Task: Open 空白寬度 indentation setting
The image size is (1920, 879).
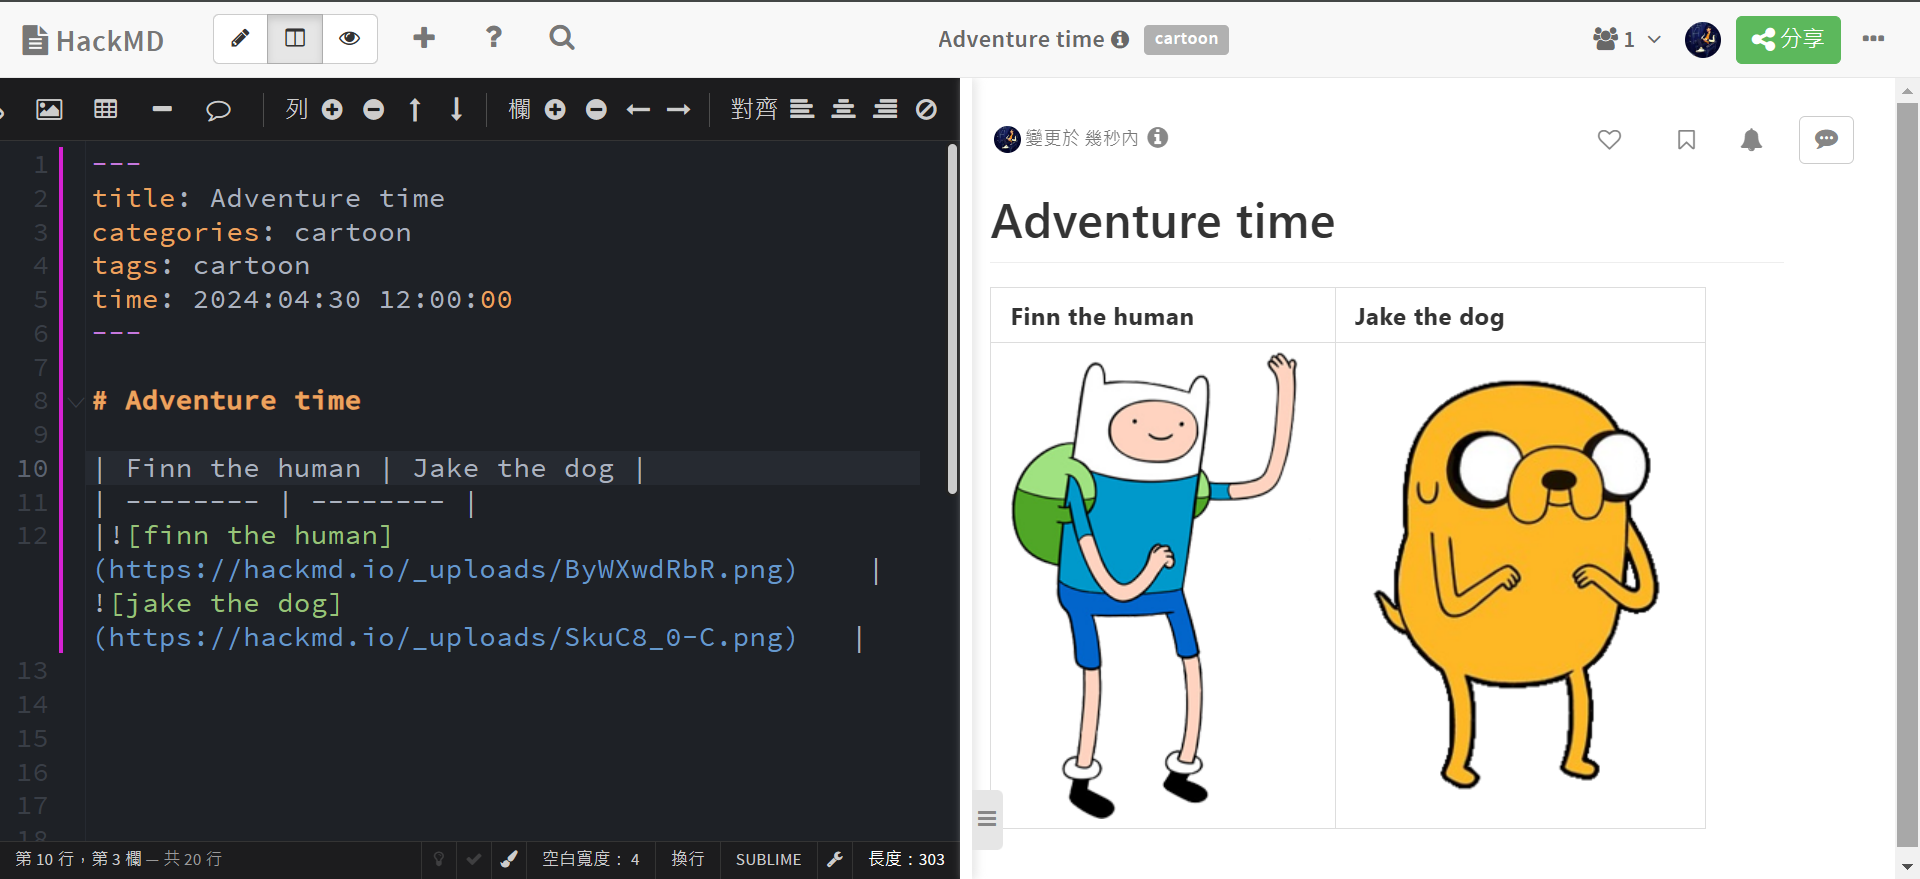Action: [x=591, y=859]
